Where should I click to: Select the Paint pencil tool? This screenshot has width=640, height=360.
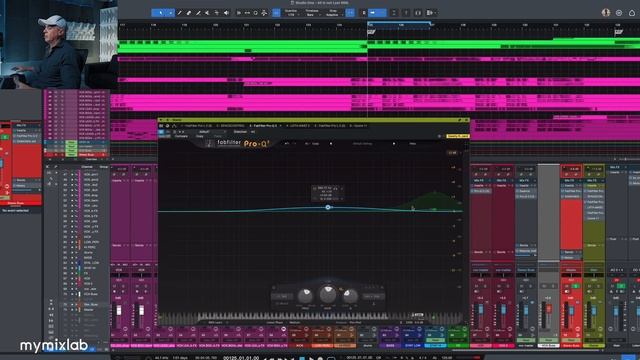180,13
